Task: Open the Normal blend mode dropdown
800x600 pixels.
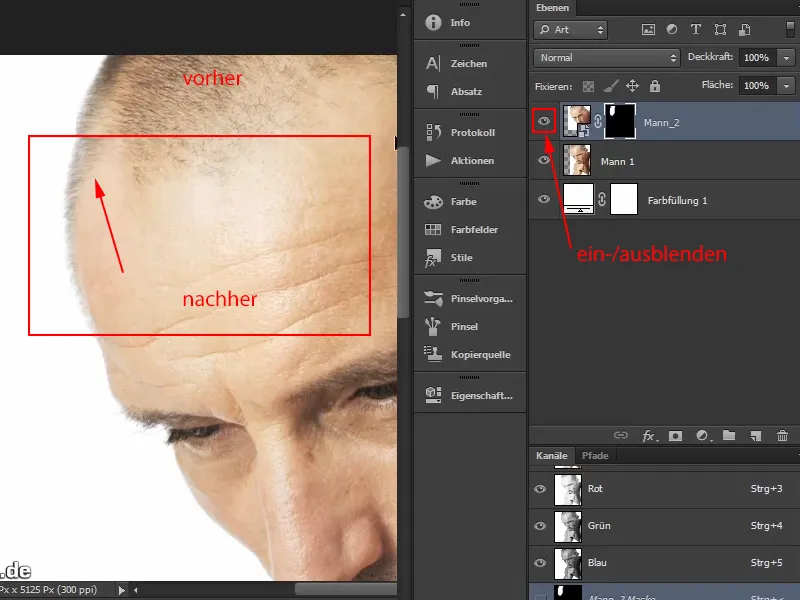Action: click(x=607, y=58)
